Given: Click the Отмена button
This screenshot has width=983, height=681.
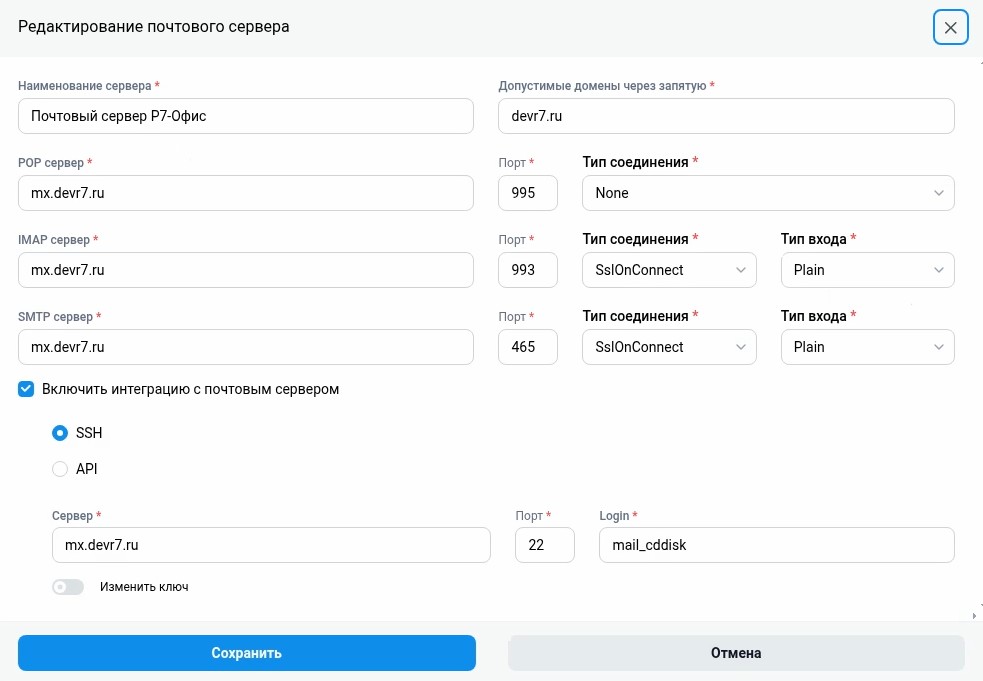Looking at the screenshot, I should point(736,653).
